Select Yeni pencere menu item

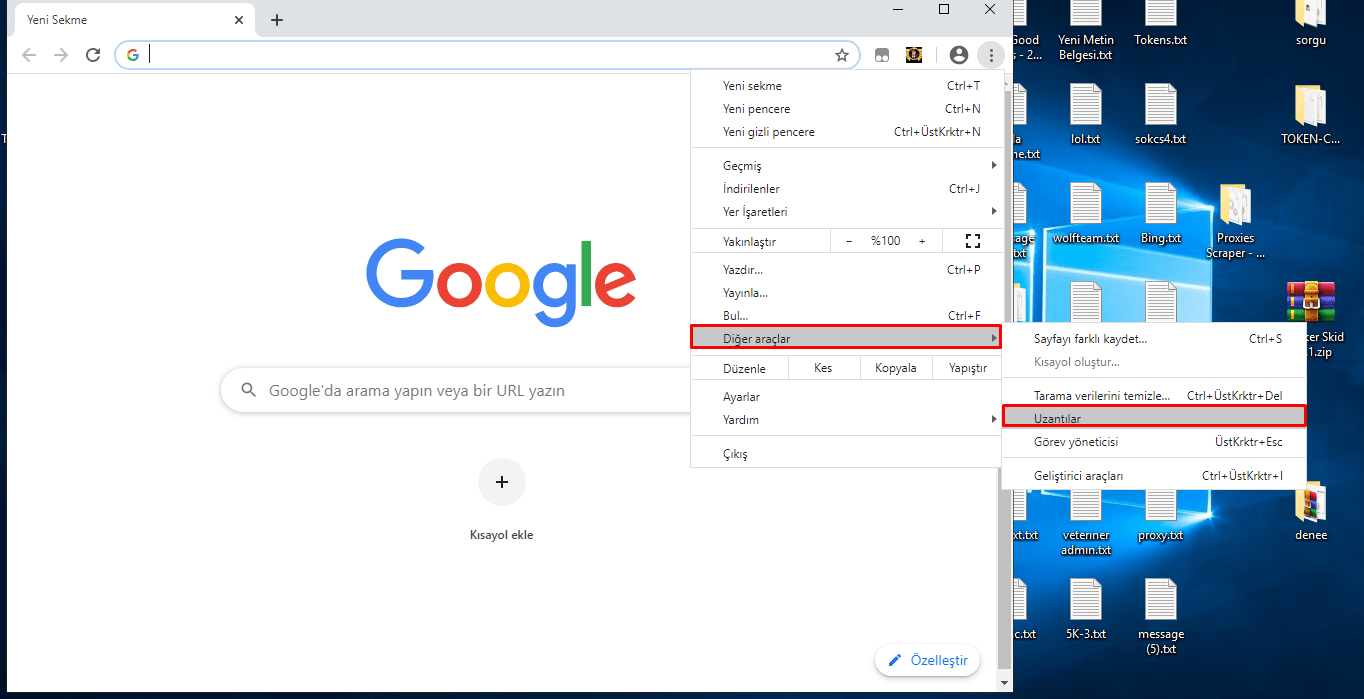coord(845,109)
